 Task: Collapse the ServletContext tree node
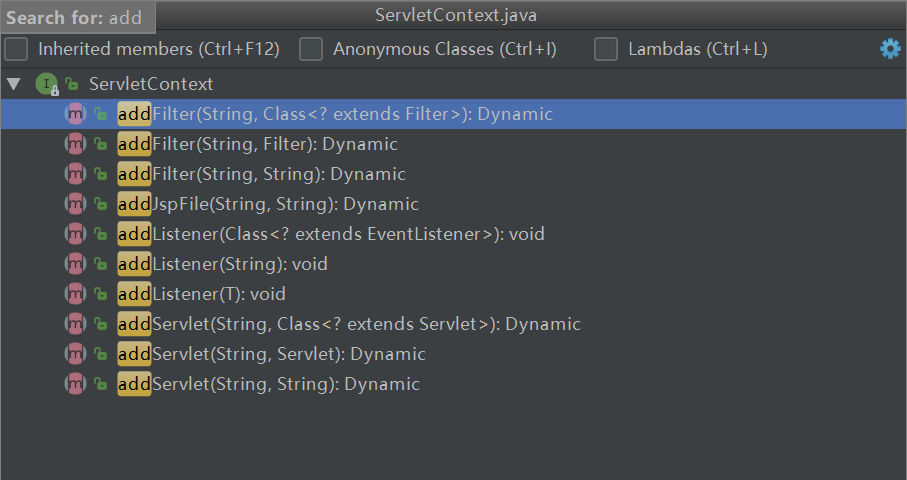click(x=13, y=84)
